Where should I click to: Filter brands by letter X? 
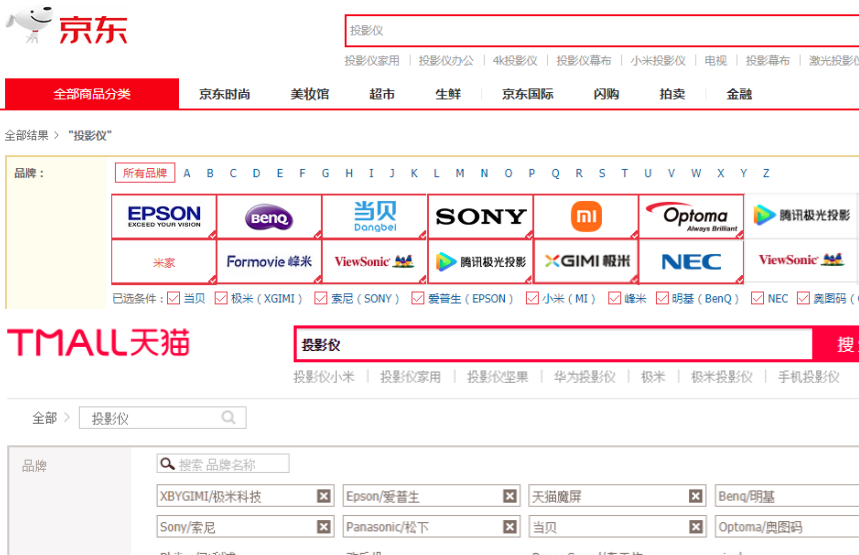720,173
